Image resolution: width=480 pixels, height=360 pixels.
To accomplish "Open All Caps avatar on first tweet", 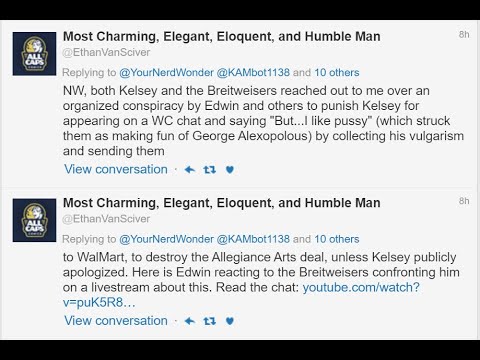I will pyautogui.click(x=34, y=54).
